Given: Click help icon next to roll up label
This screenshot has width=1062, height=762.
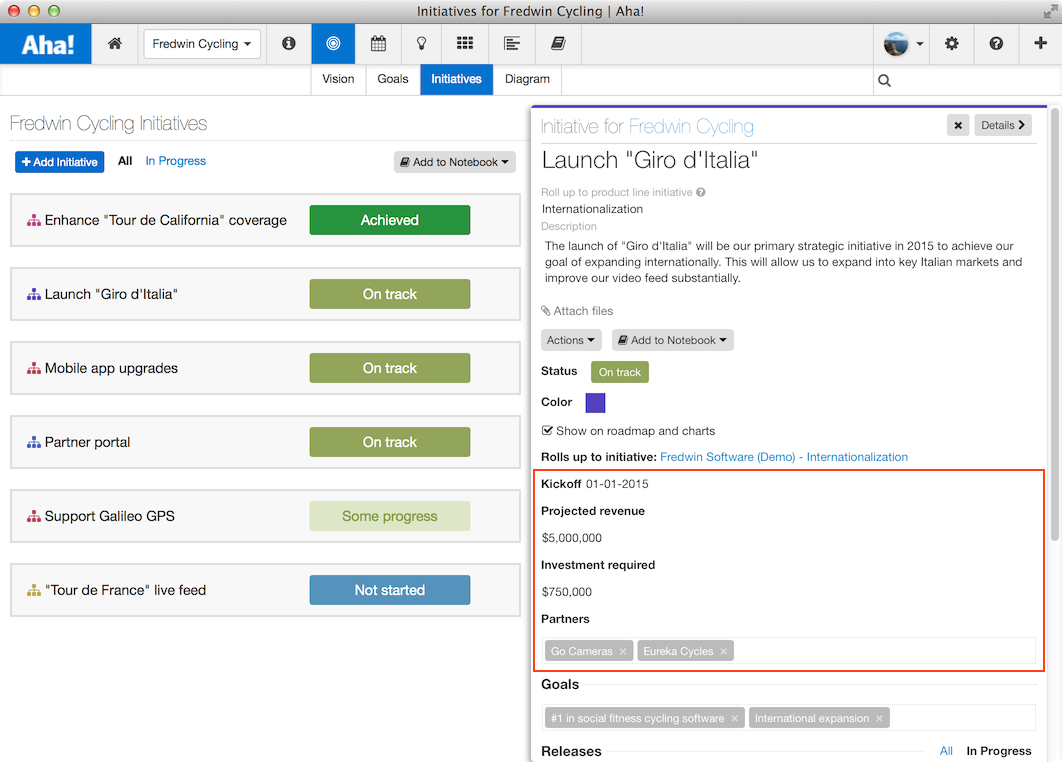Looking at the screenshot, I should pos(701,192).
